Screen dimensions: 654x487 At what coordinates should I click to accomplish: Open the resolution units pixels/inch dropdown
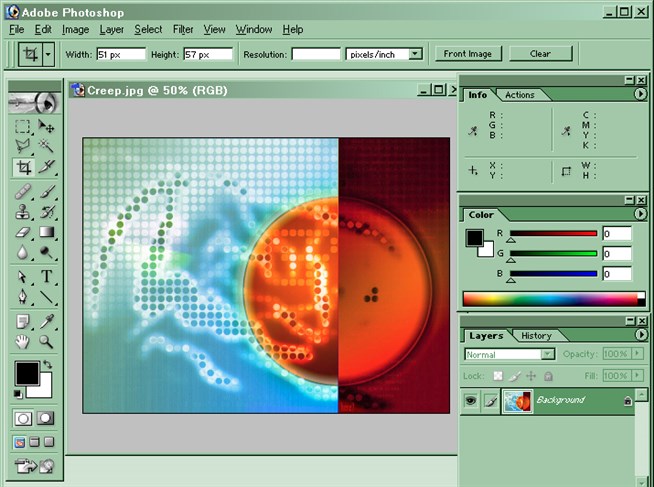tap(415, 54)
